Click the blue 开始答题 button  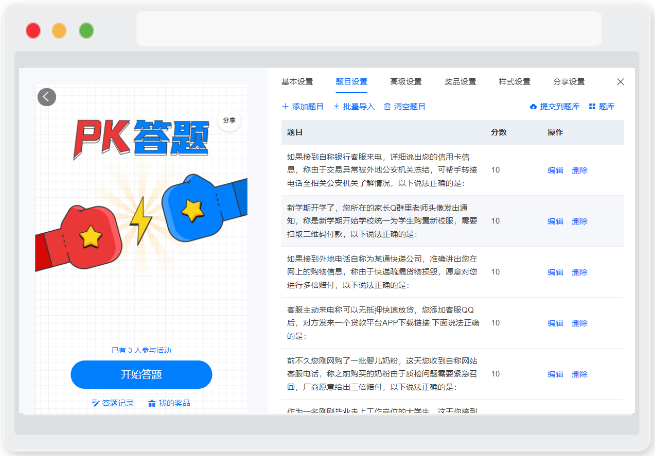(141, 375)
